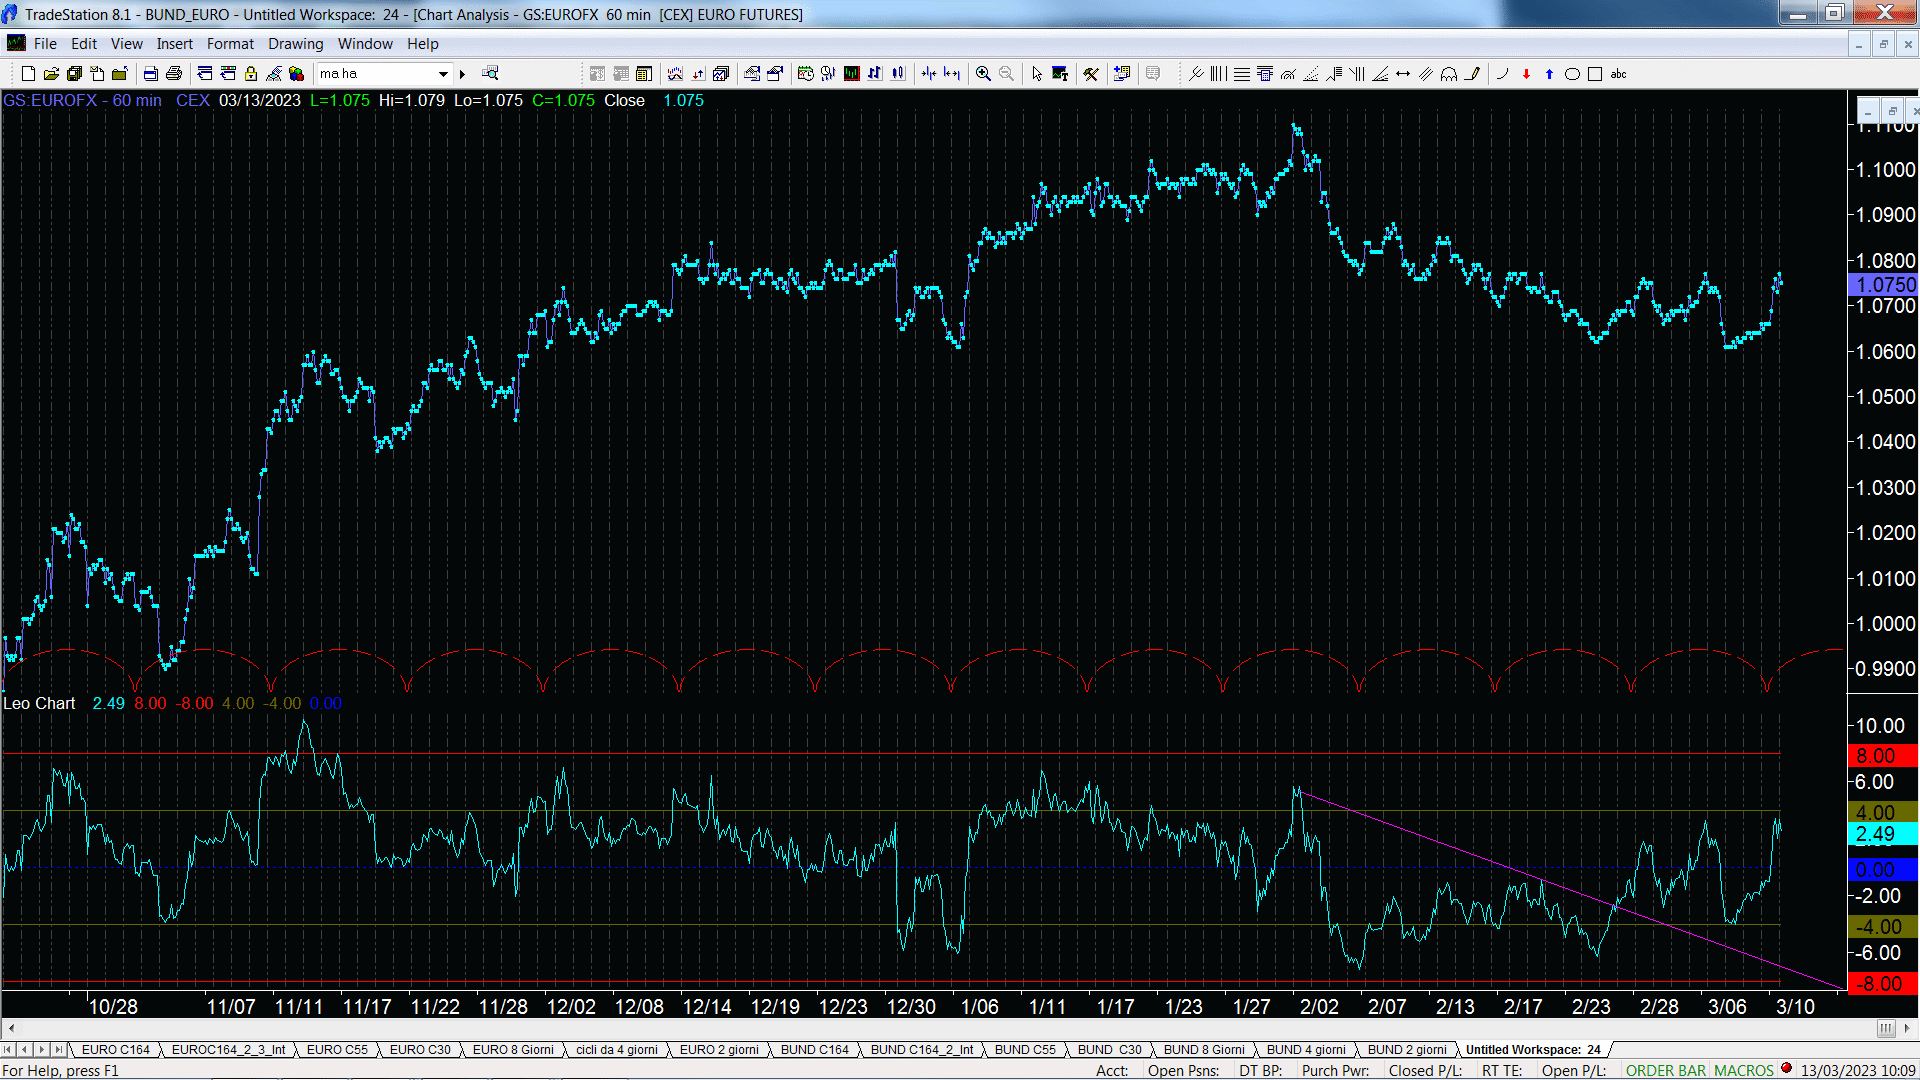The height and width of the screenshot is (1080, 1920).
Task: Click the red 8.00 level label
Action: pos(1883,756)
